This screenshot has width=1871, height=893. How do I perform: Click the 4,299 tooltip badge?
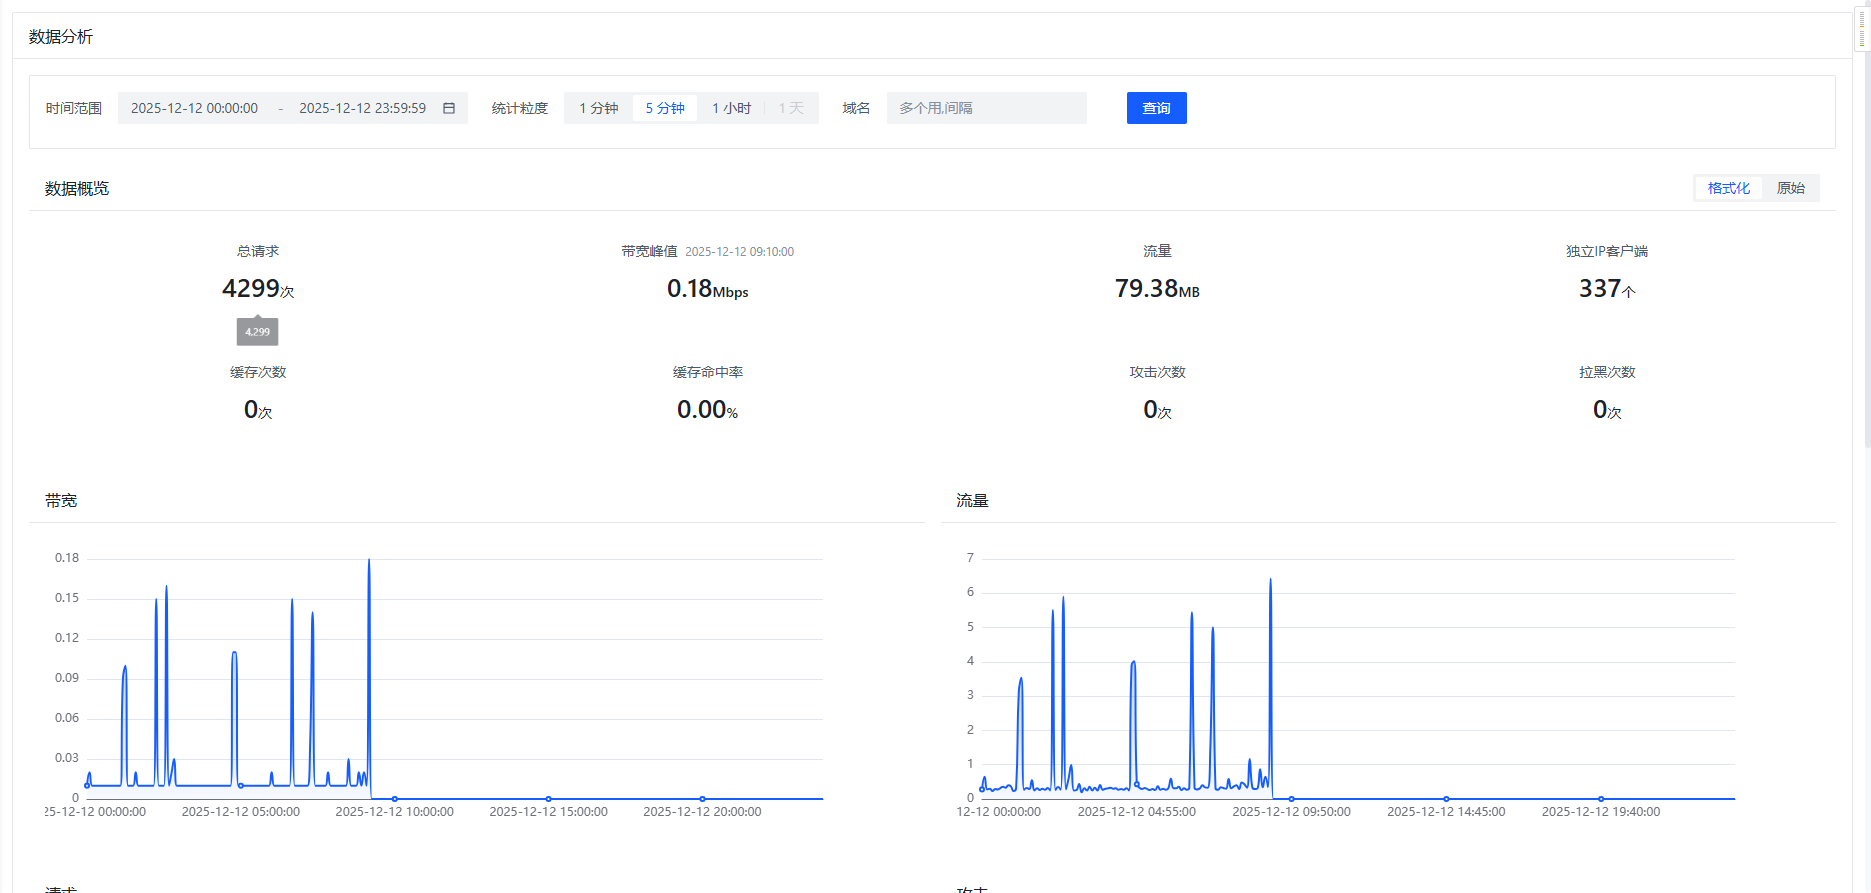pos(258,331)
